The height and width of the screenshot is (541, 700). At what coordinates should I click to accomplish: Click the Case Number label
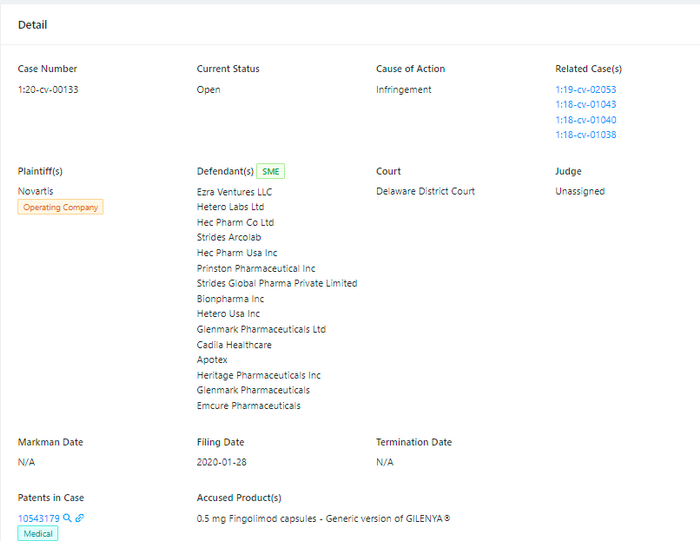pos(47,69)
